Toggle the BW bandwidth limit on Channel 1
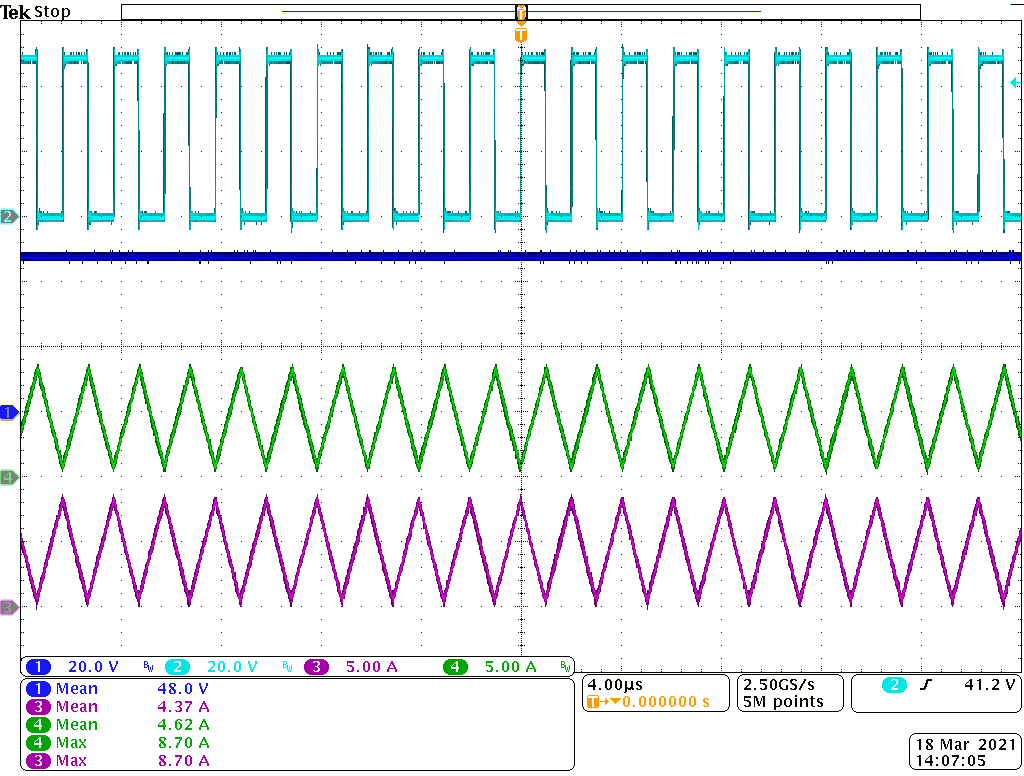Viewport: 1024px width, 776px height. [x=147, y=666]
